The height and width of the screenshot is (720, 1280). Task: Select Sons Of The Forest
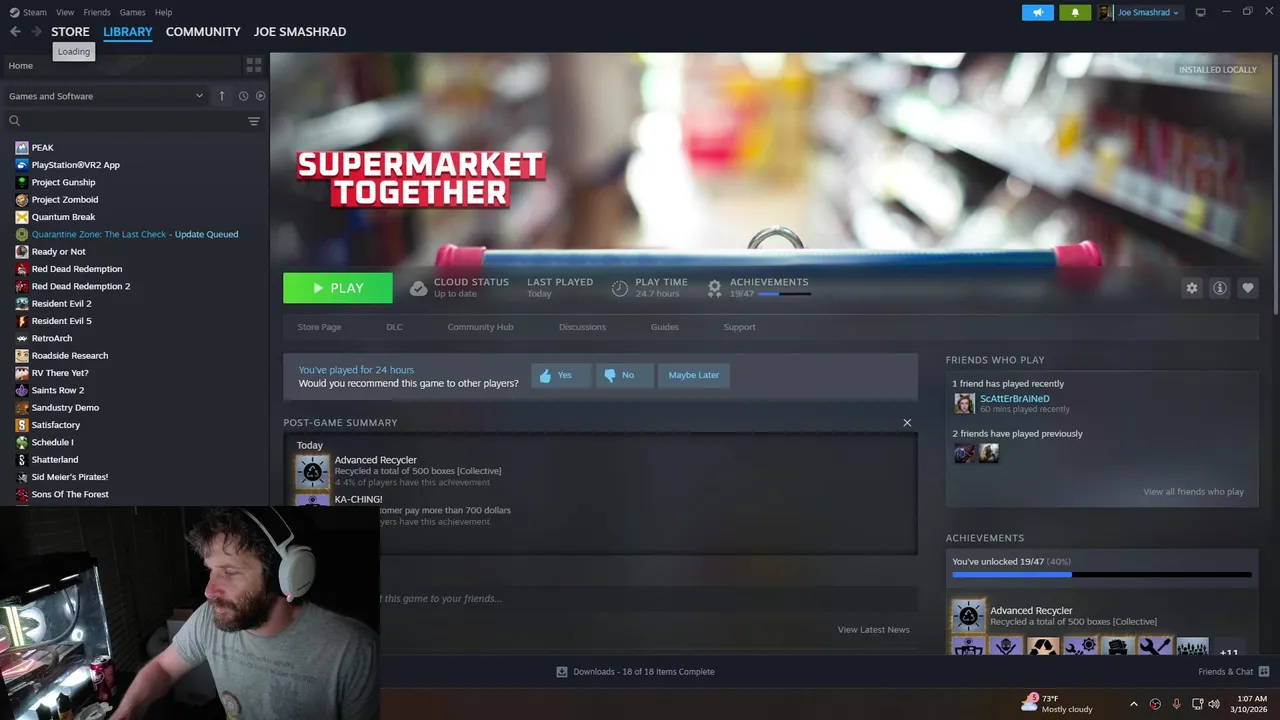click(70, 494)
